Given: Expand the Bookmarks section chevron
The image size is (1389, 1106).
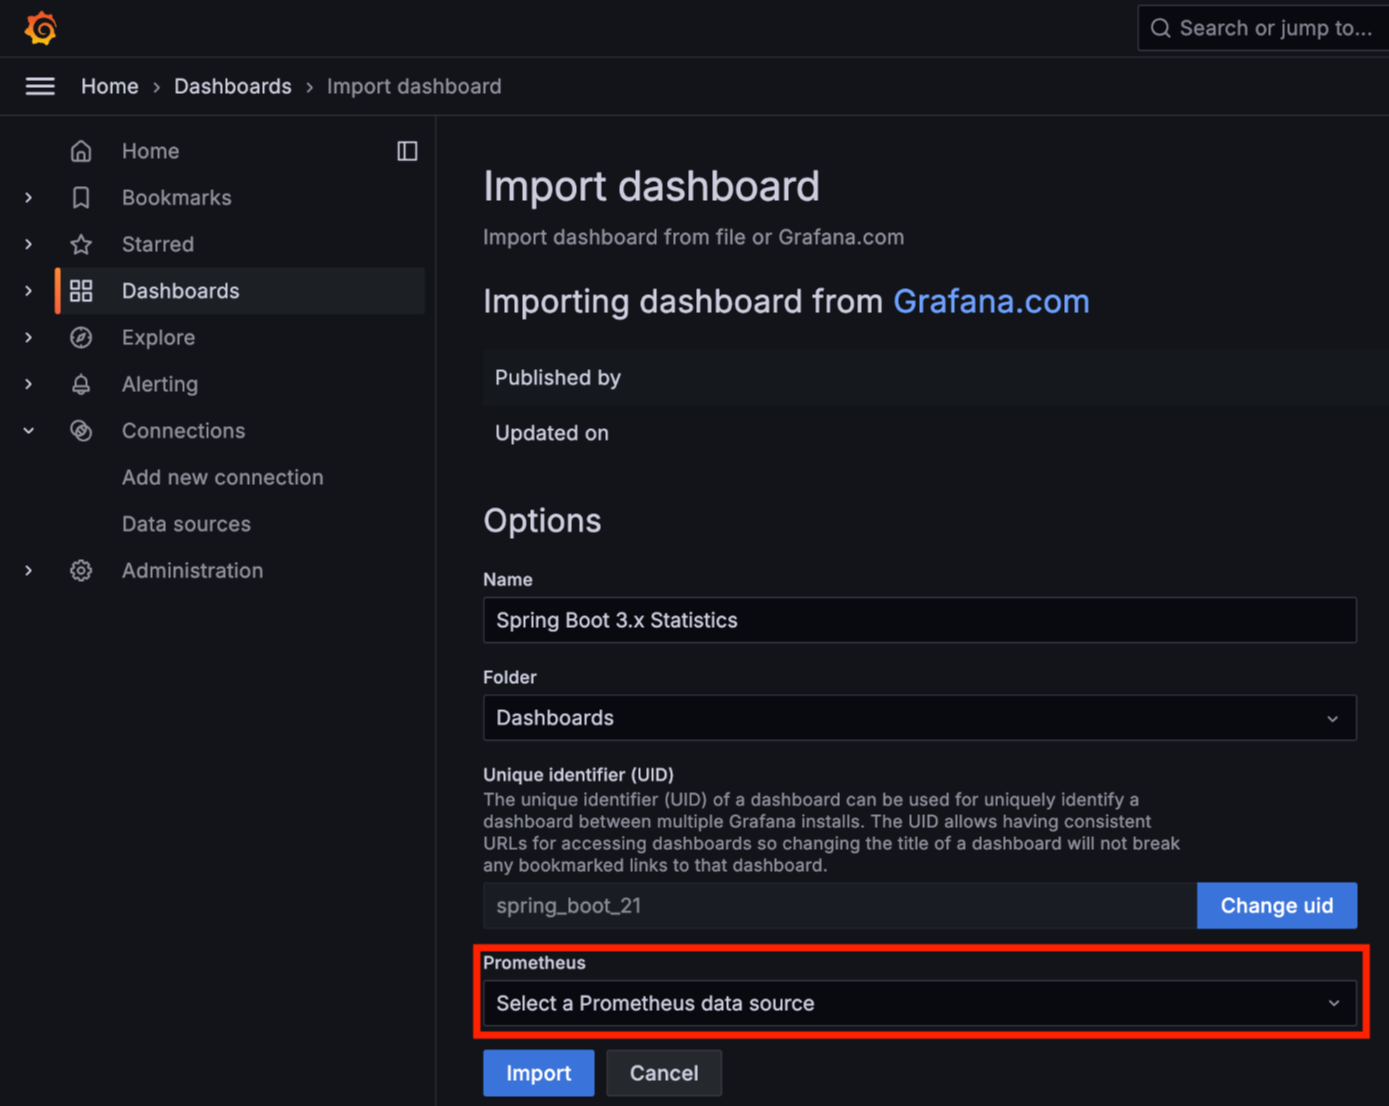Looking at the screenshot, I should 29,198.
